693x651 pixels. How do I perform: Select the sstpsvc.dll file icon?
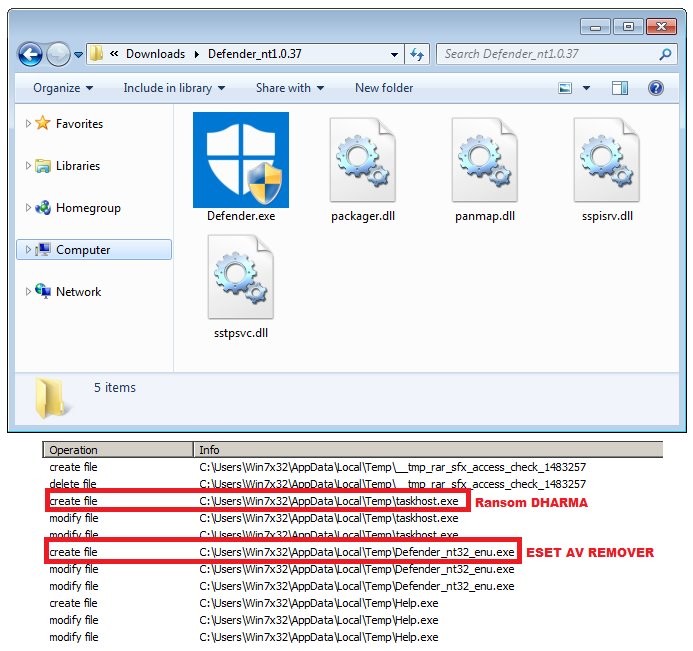coord(240,277)
